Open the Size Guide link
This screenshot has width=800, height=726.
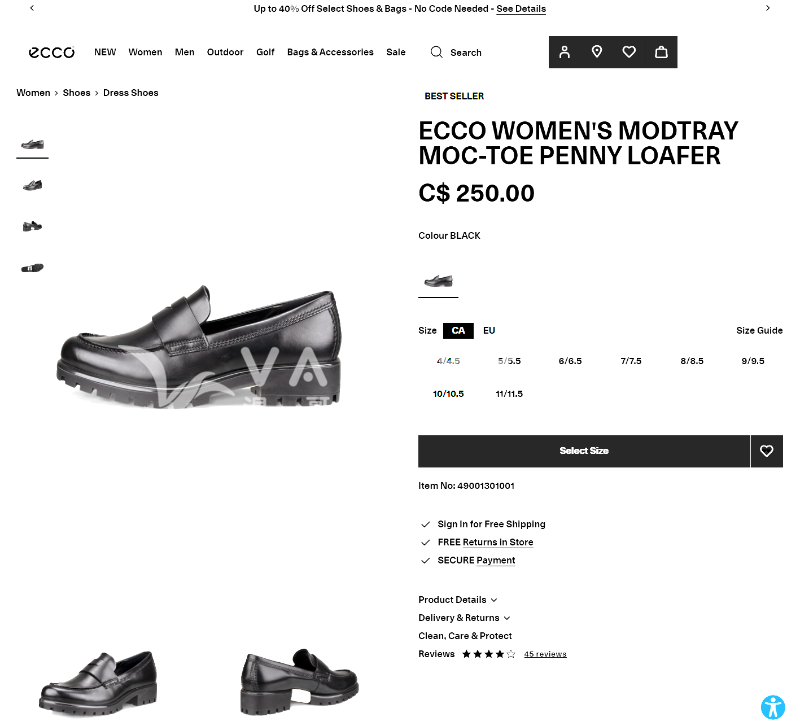[x=759, y=331]
